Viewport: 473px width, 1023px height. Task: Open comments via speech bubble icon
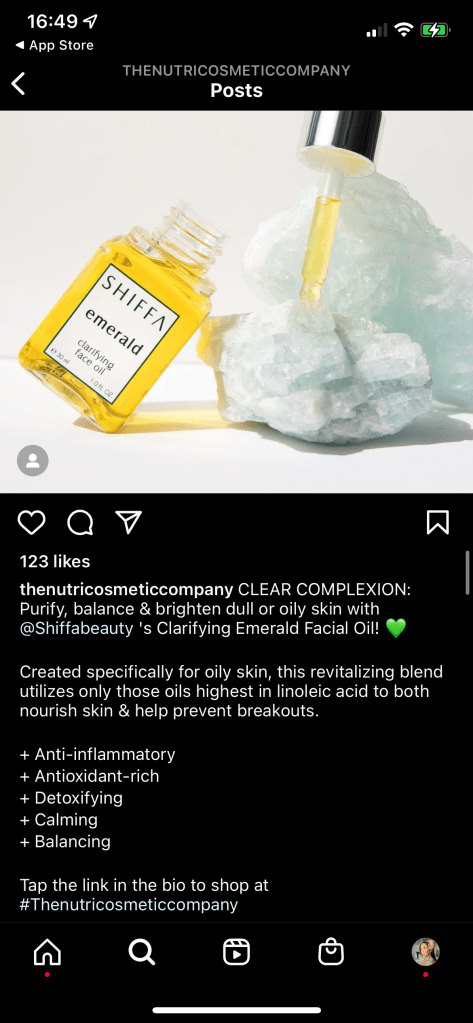pyautogui.click(x=80, y=522)
